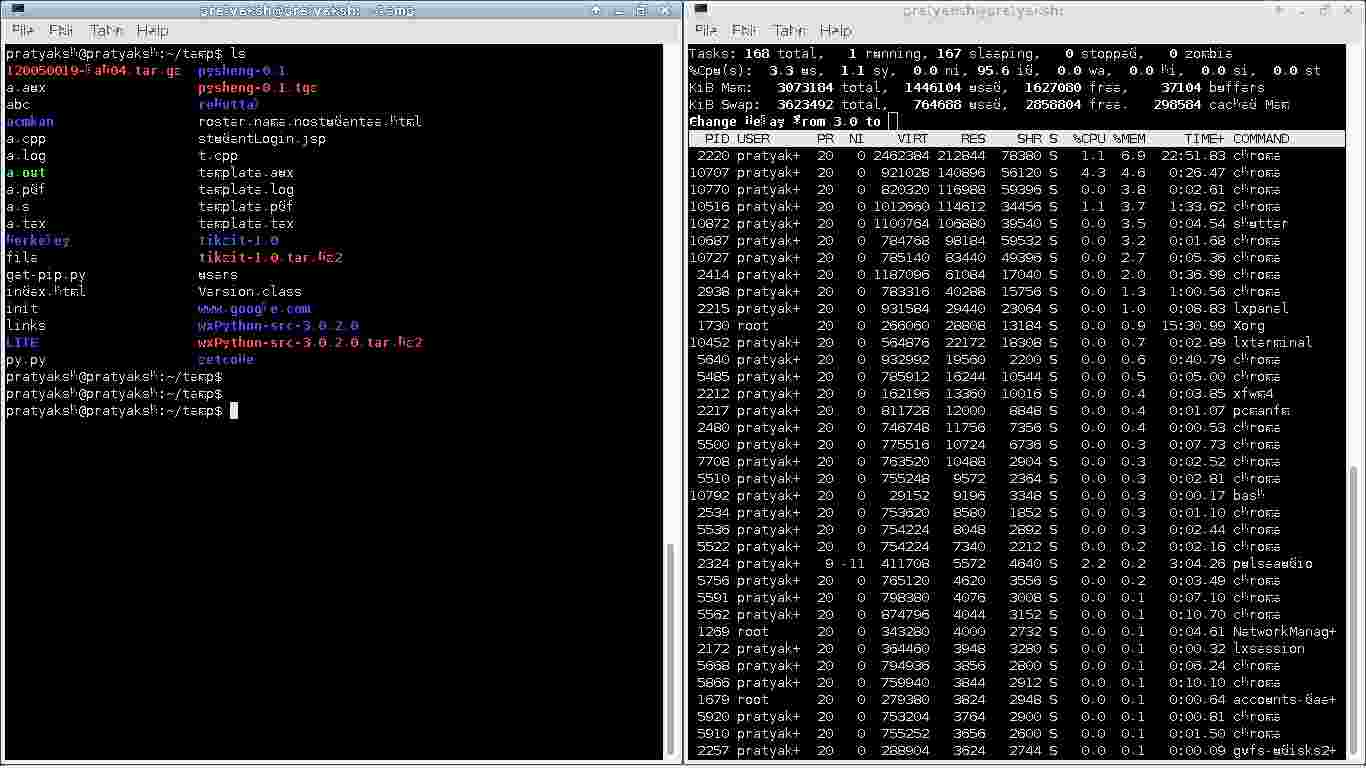This screenshot has width=1366, height=768.
Task: Click the 'KiB Swap' summary line
Action: coord(989,105)
